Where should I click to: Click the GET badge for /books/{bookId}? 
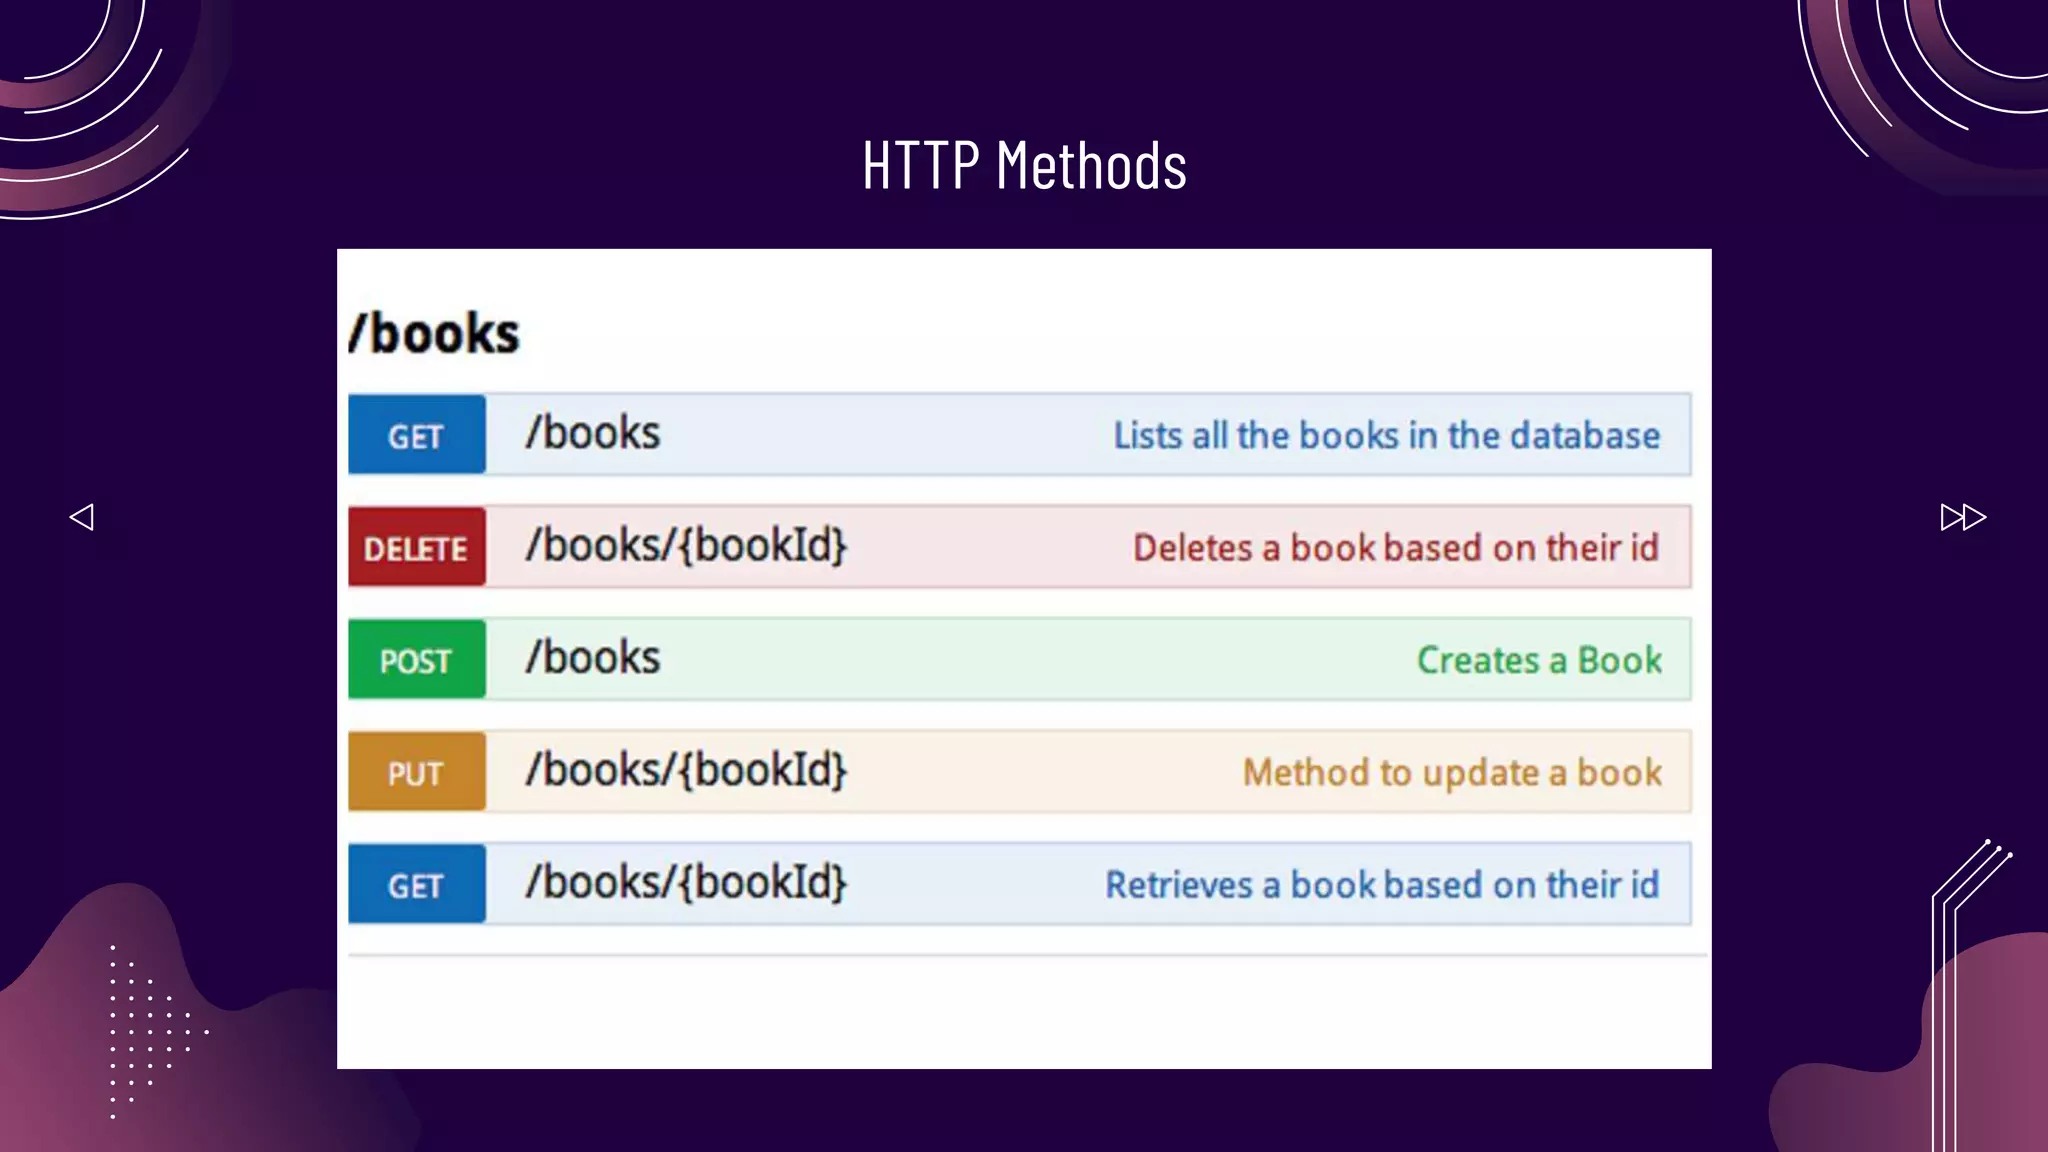tap(416, 885)
